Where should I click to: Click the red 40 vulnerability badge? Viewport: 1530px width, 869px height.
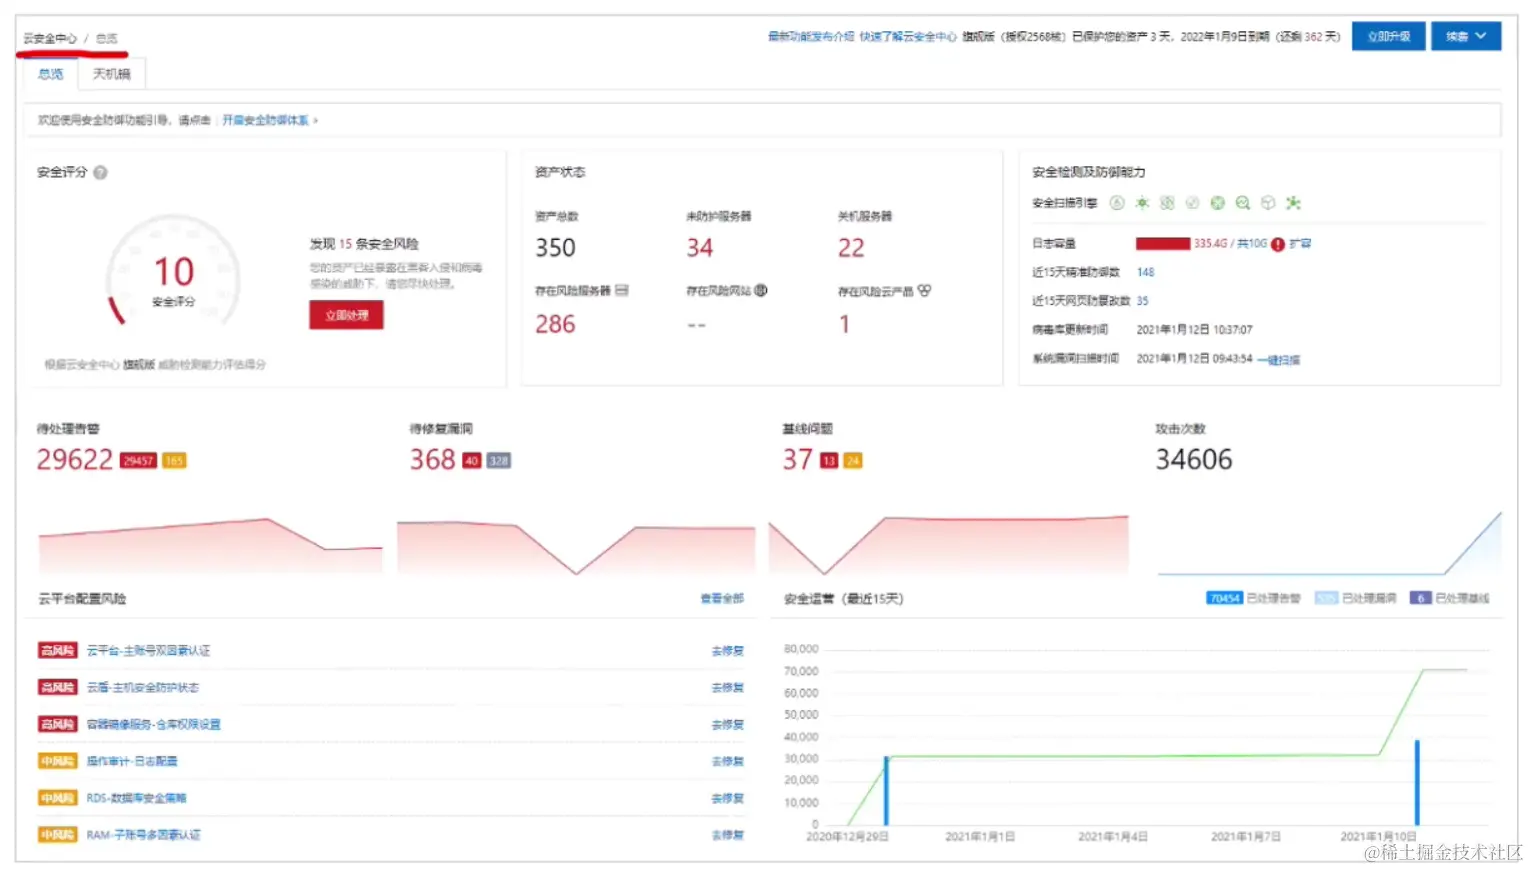[x=471, y=461]
